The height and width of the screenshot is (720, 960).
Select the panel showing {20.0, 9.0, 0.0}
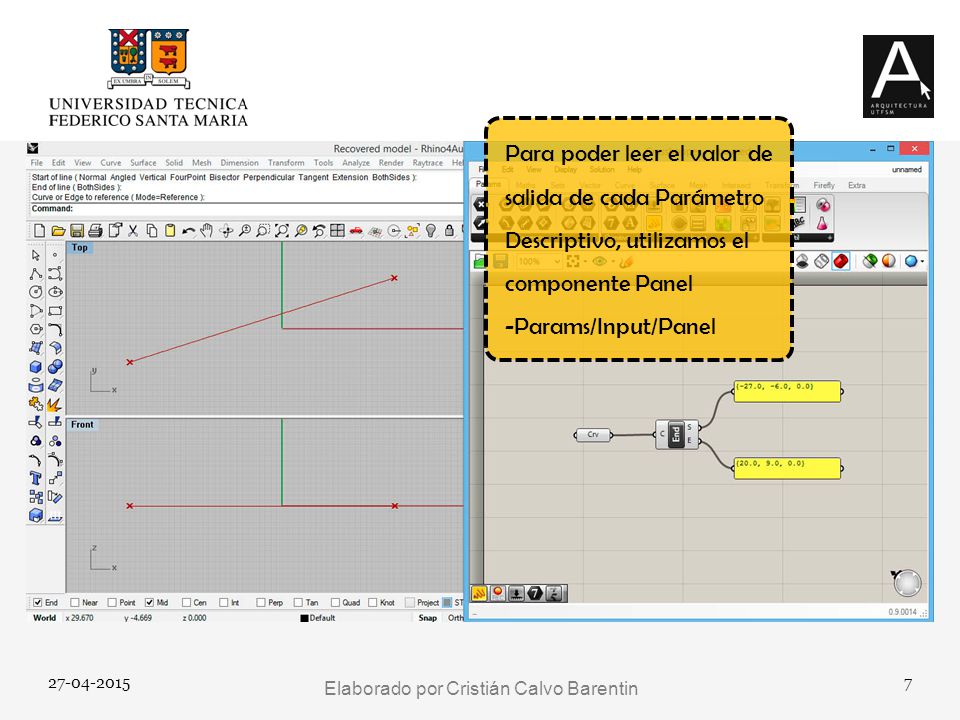point(787,468)
